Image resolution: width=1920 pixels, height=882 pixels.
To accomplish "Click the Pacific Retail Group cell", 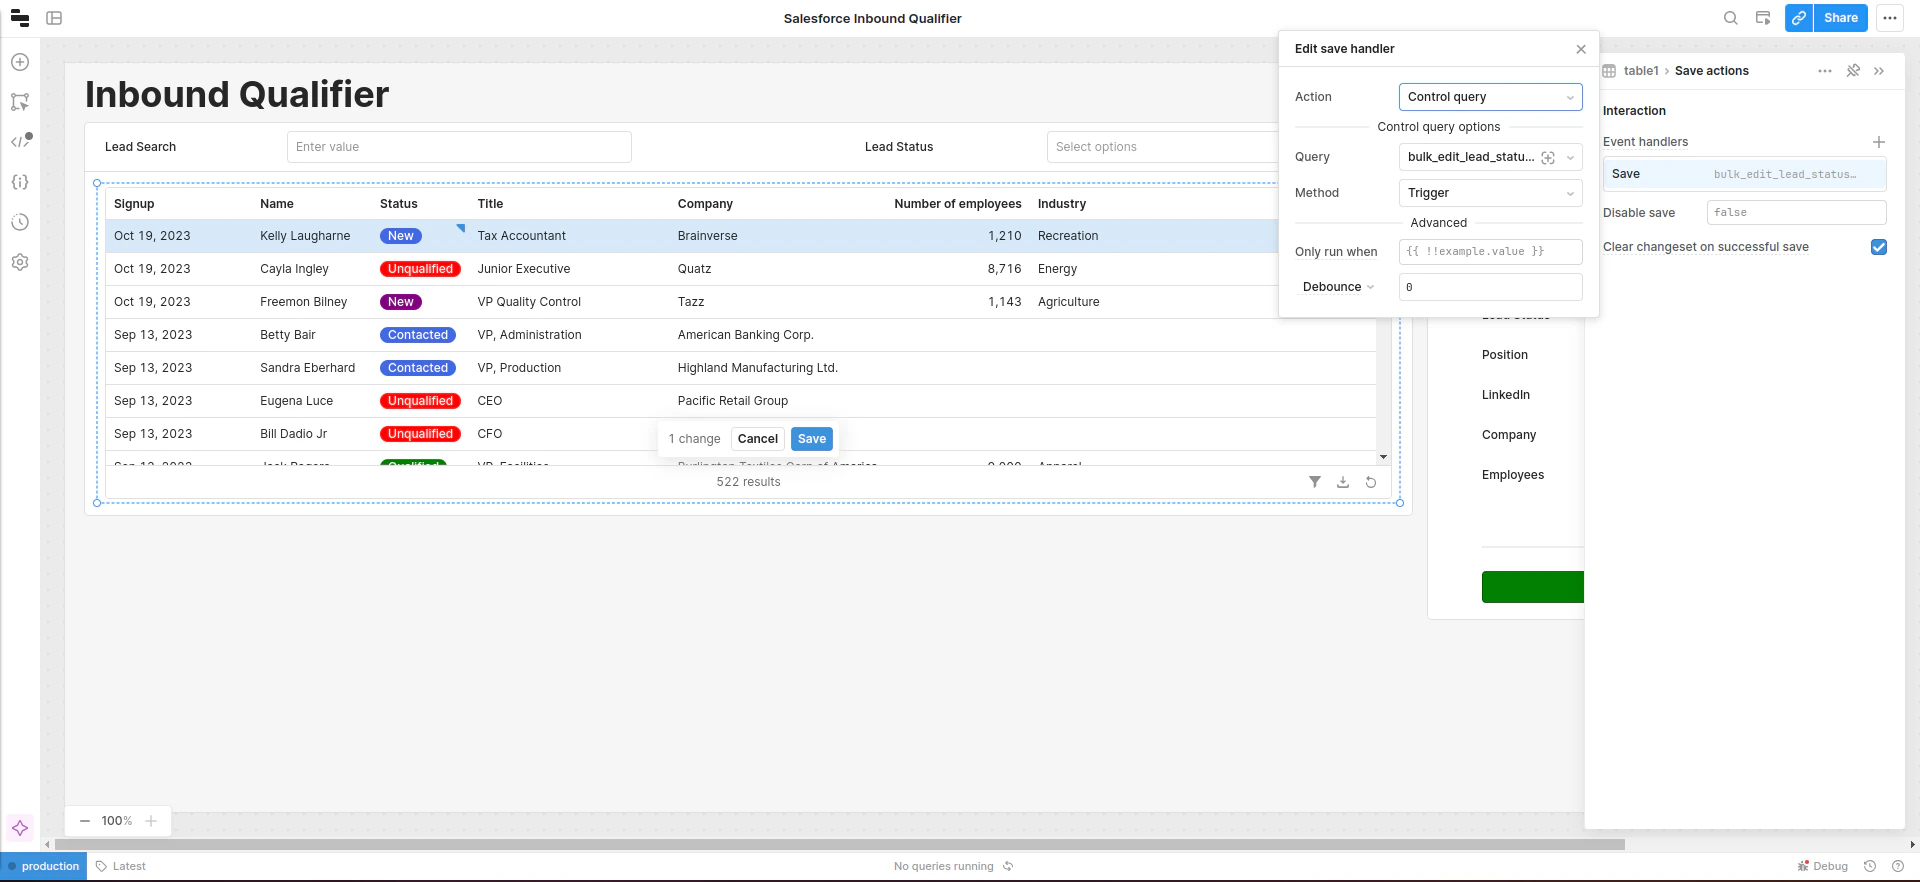I will click(733, 401).
